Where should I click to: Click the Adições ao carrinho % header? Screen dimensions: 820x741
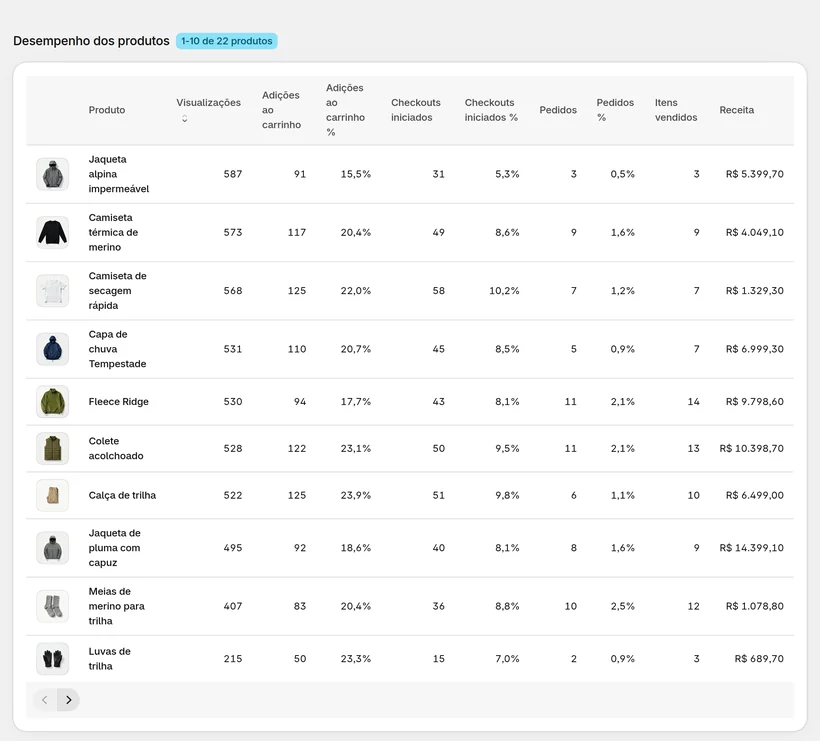pyautogui.click(x=345, y=110)
